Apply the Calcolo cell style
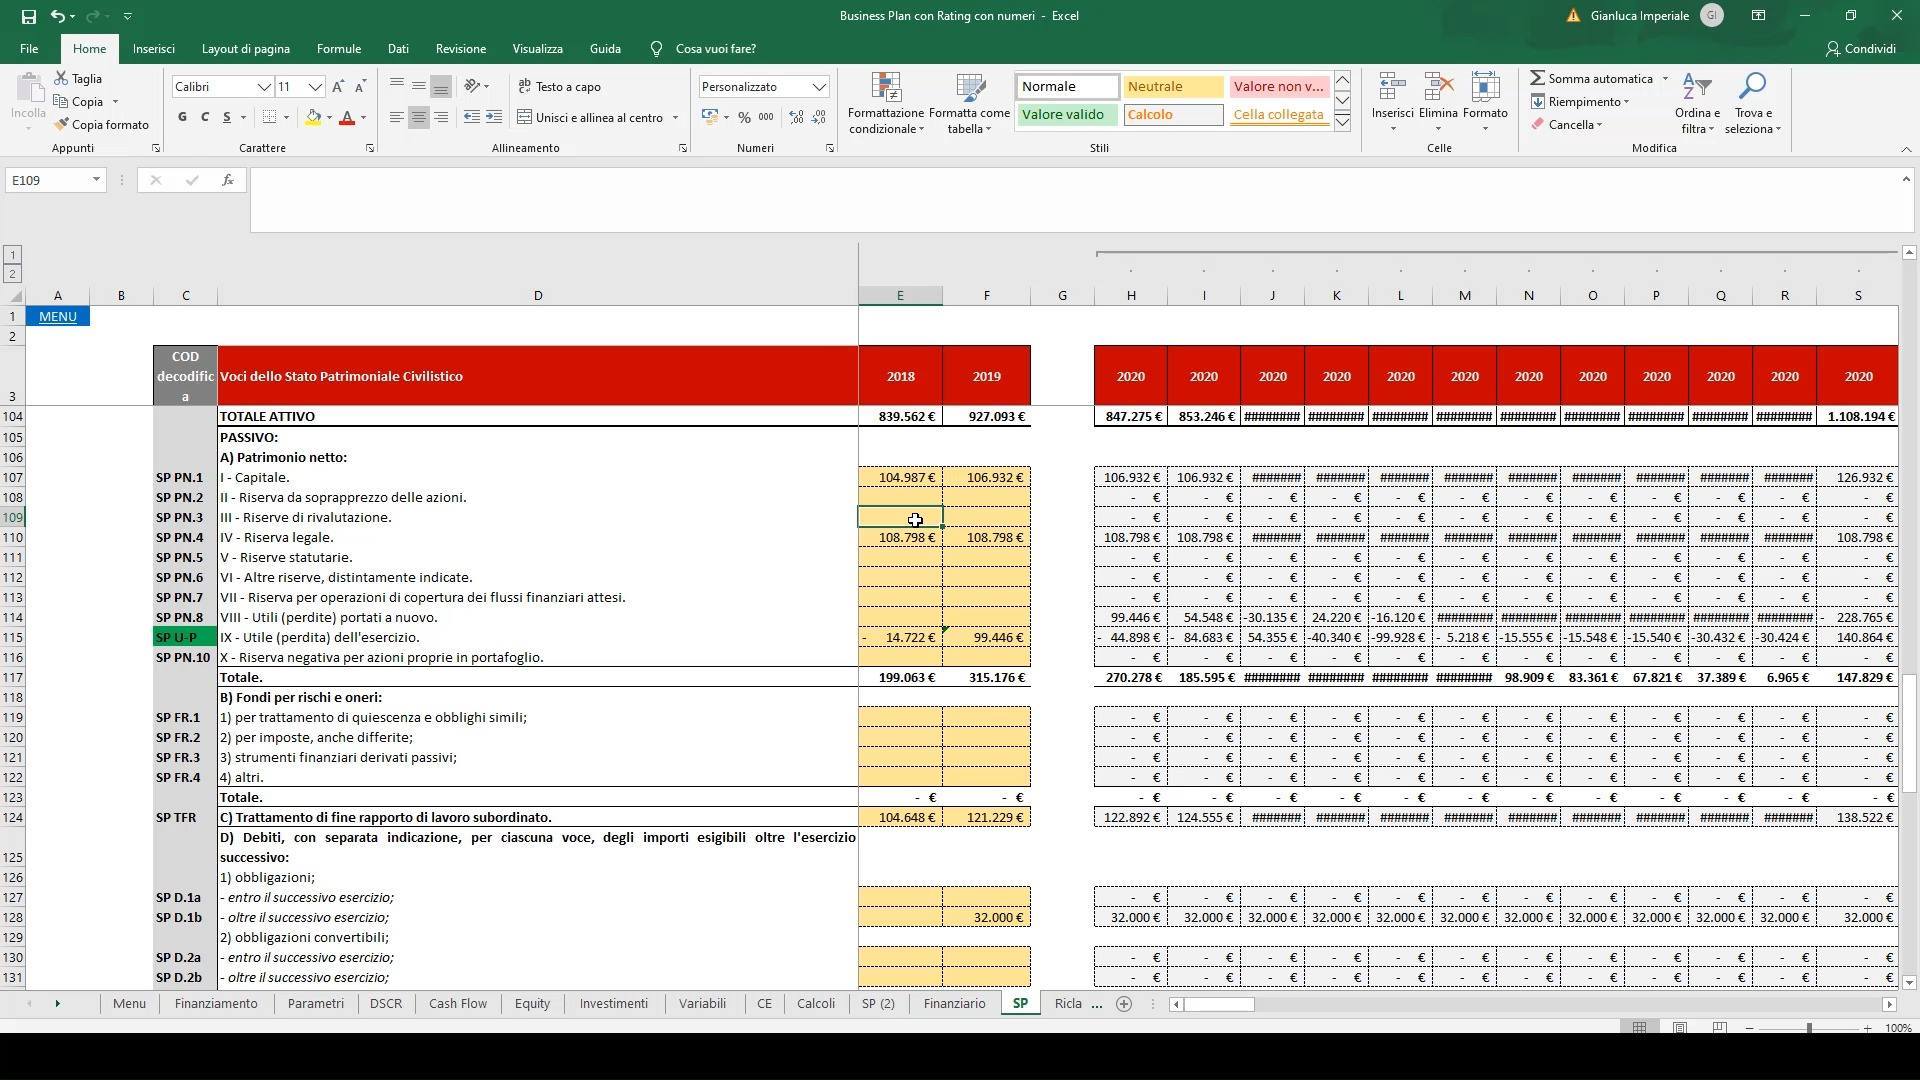Screen dimensions: 1920x1080 (x=1173, y=114)
